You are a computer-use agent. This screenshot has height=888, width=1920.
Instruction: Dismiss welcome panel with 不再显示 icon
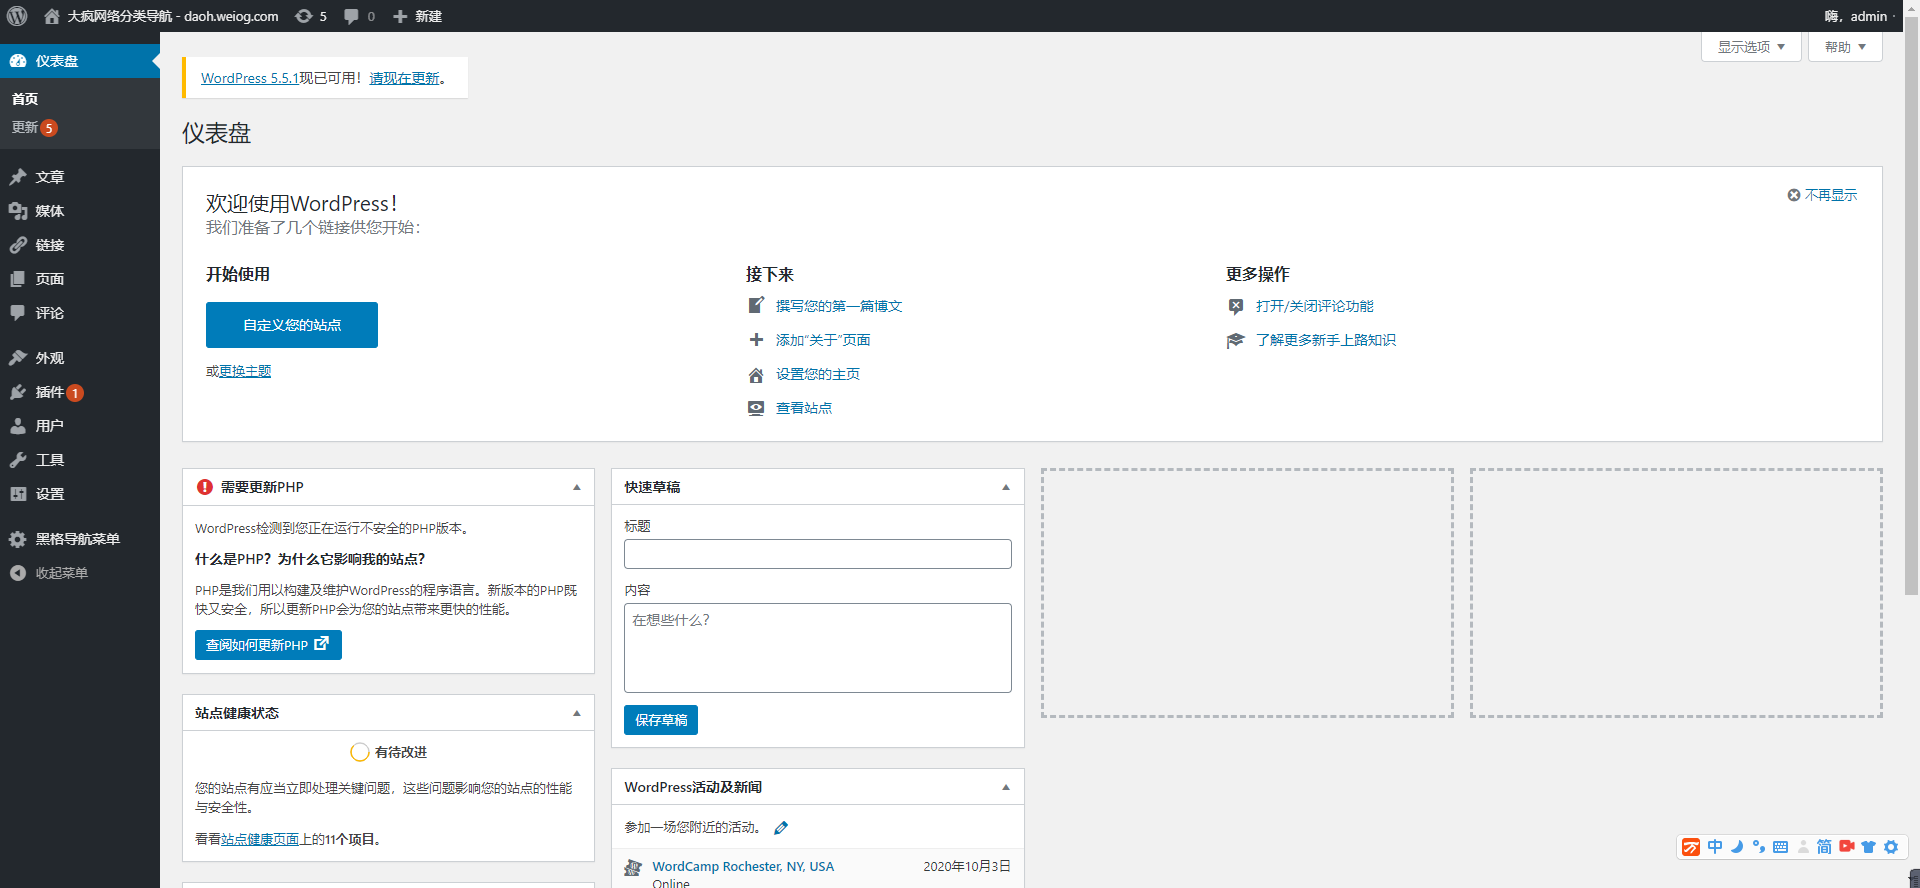click(1793, 195)
